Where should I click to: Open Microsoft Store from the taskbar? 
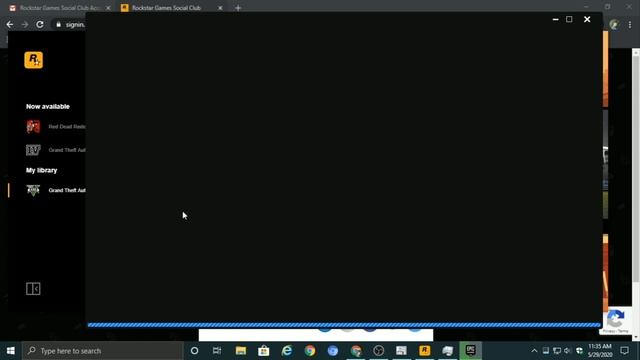[264, 351]
